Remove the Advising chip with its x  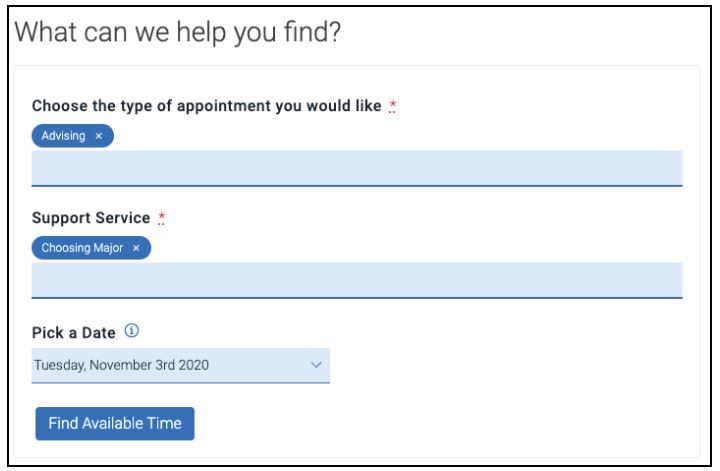click(98, 136)
